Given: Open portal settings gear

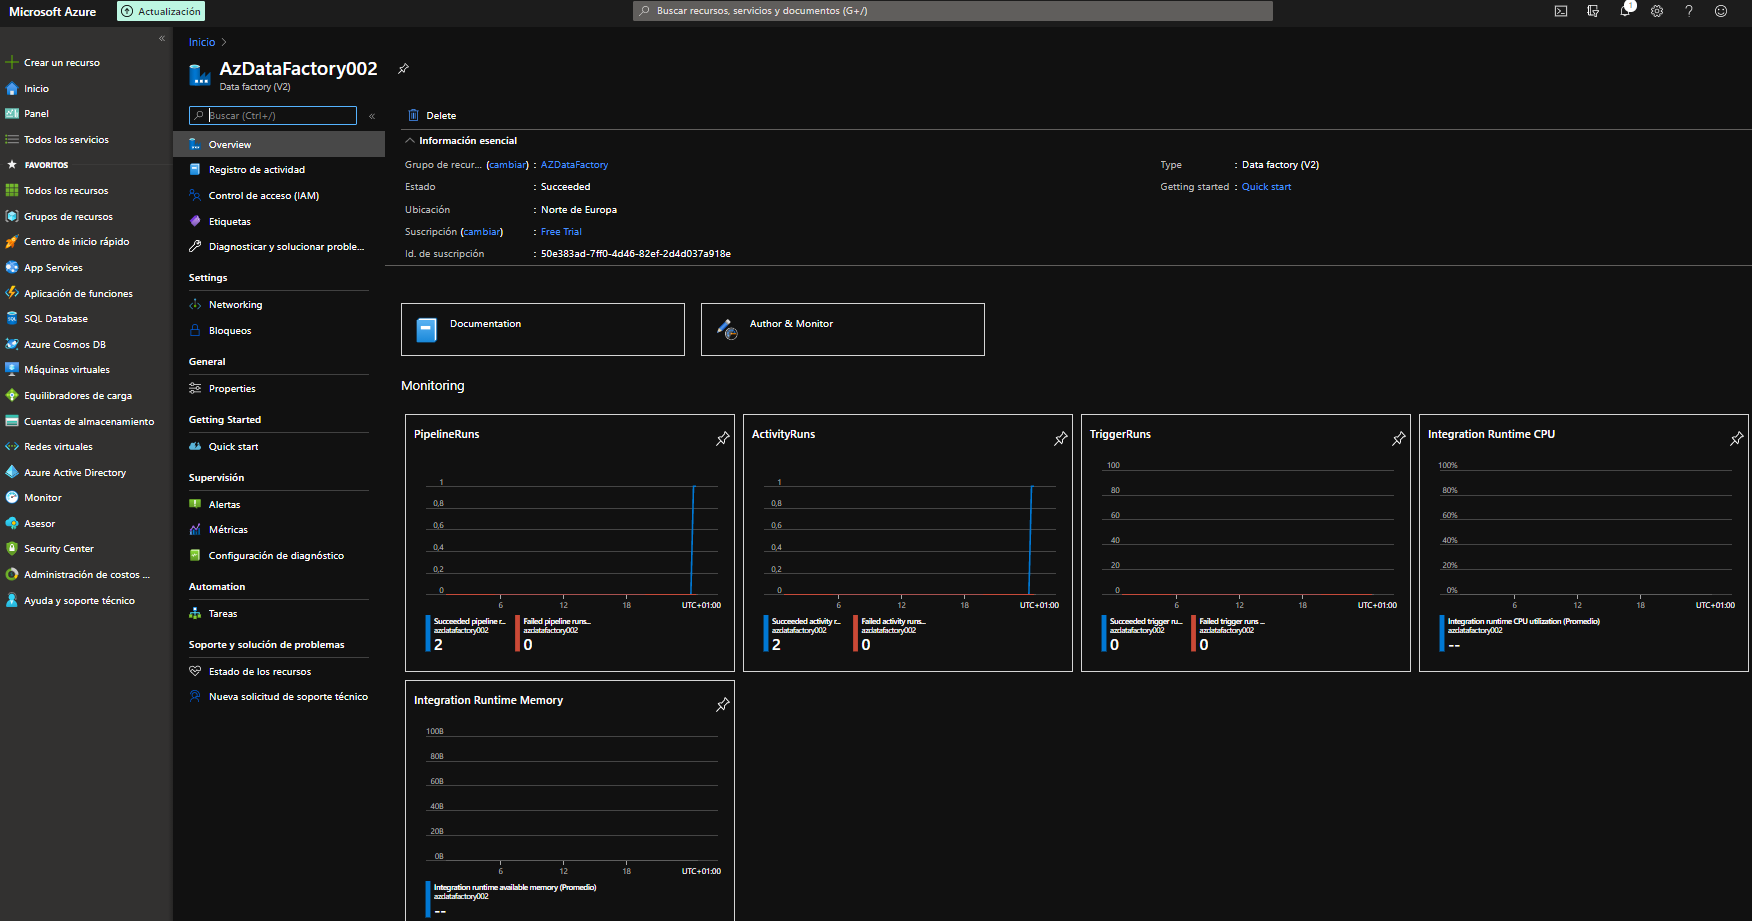Looking at the screenshot, I should [x=1657, y=11].
